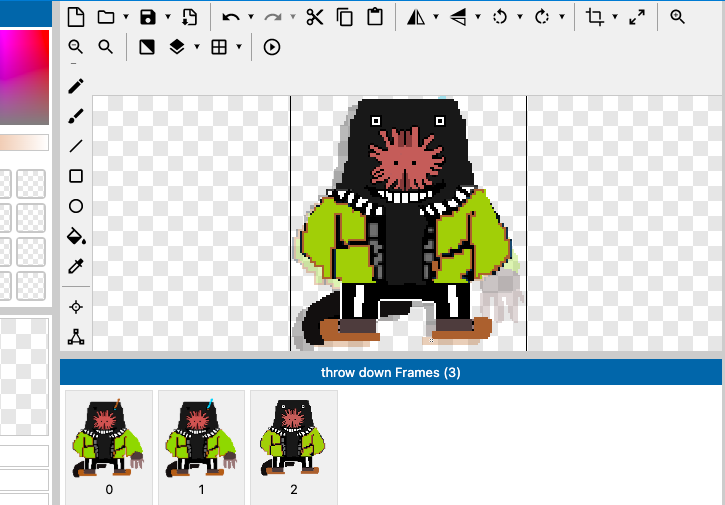Adjust the peach gradient slider bar

pos(24,142)
